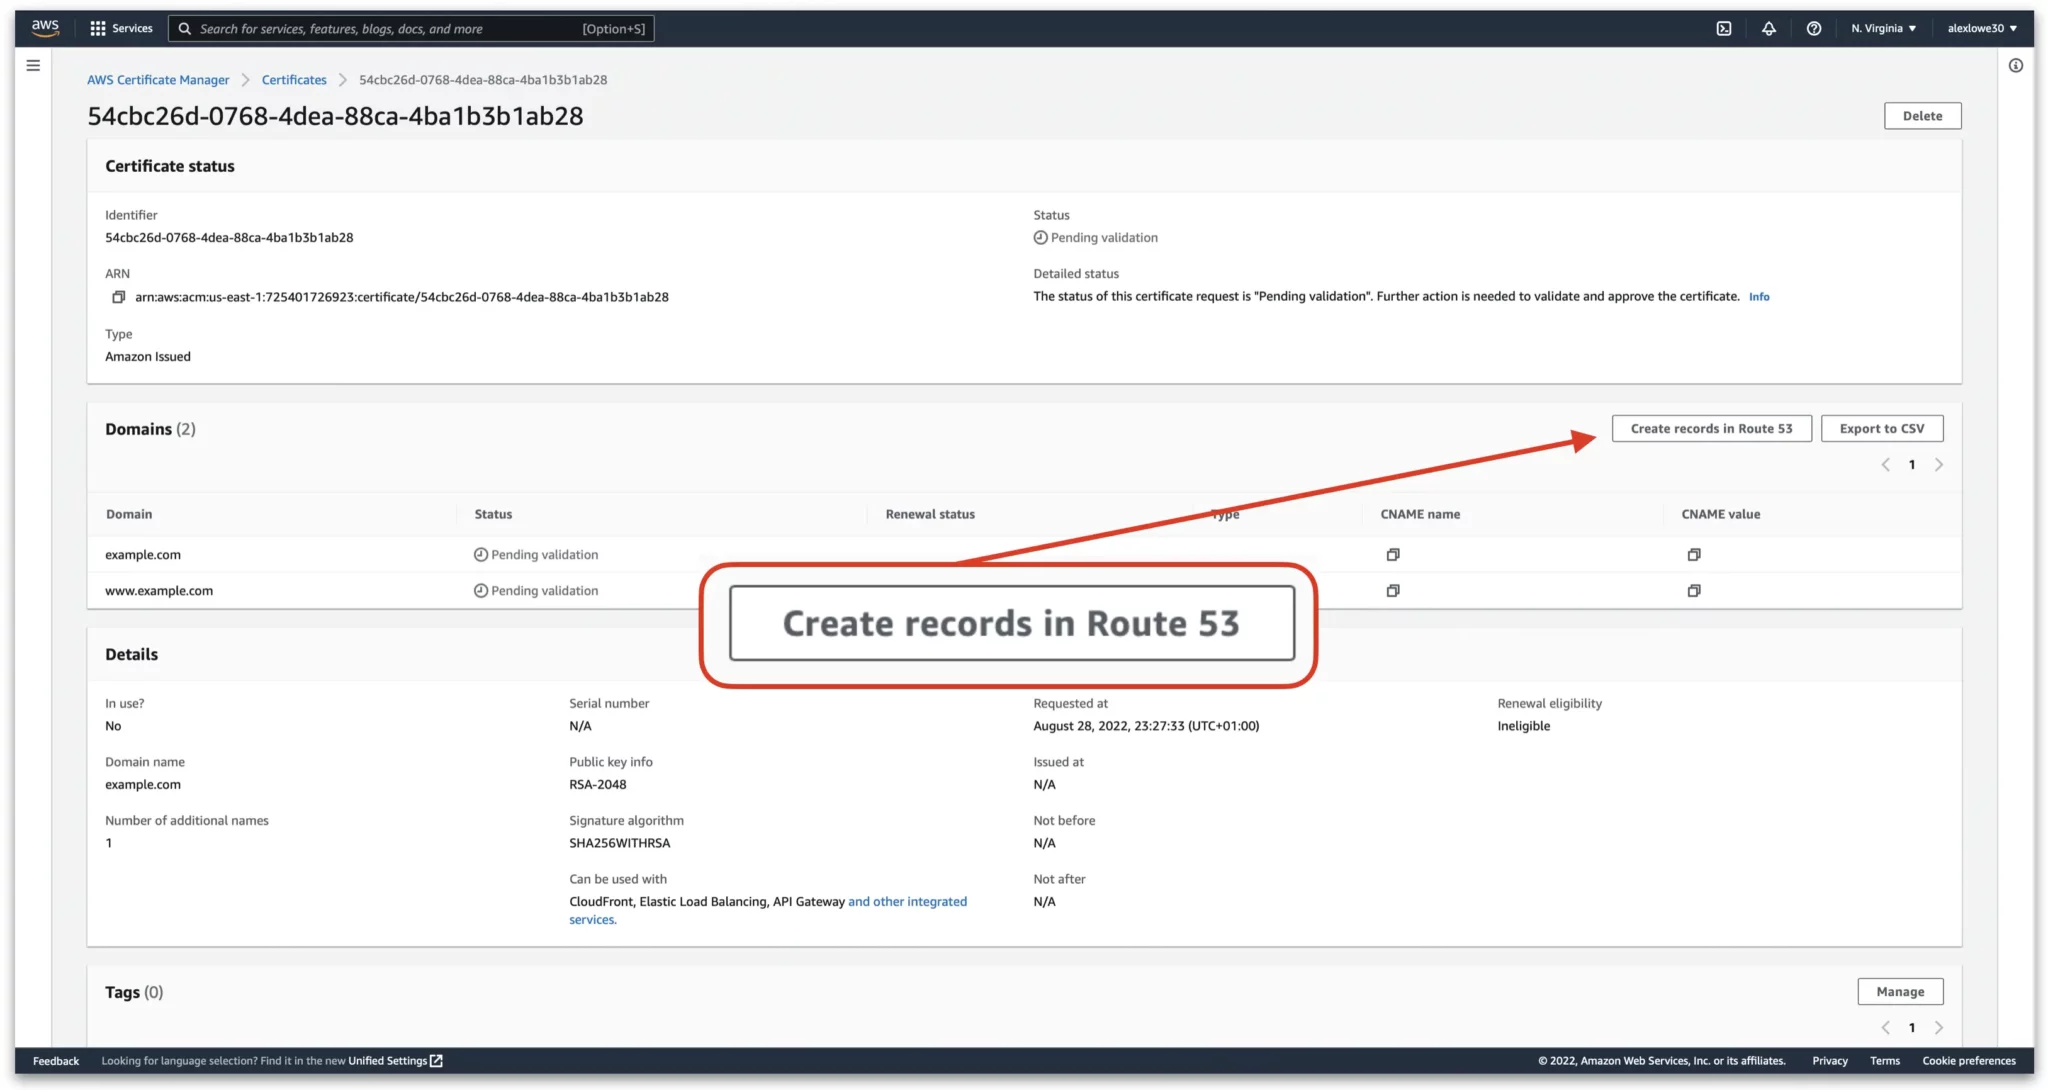Click the requested at timestamp

[x=1146, y=726]
